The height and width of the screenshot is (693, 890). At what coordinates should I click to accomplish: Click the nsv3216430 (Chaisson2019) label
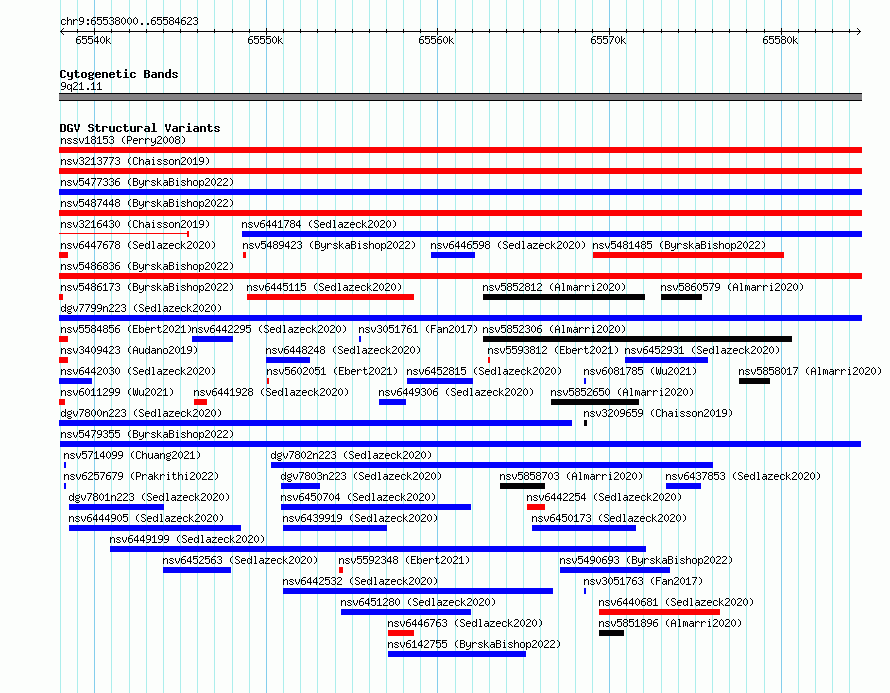click(x=135, y=224)
